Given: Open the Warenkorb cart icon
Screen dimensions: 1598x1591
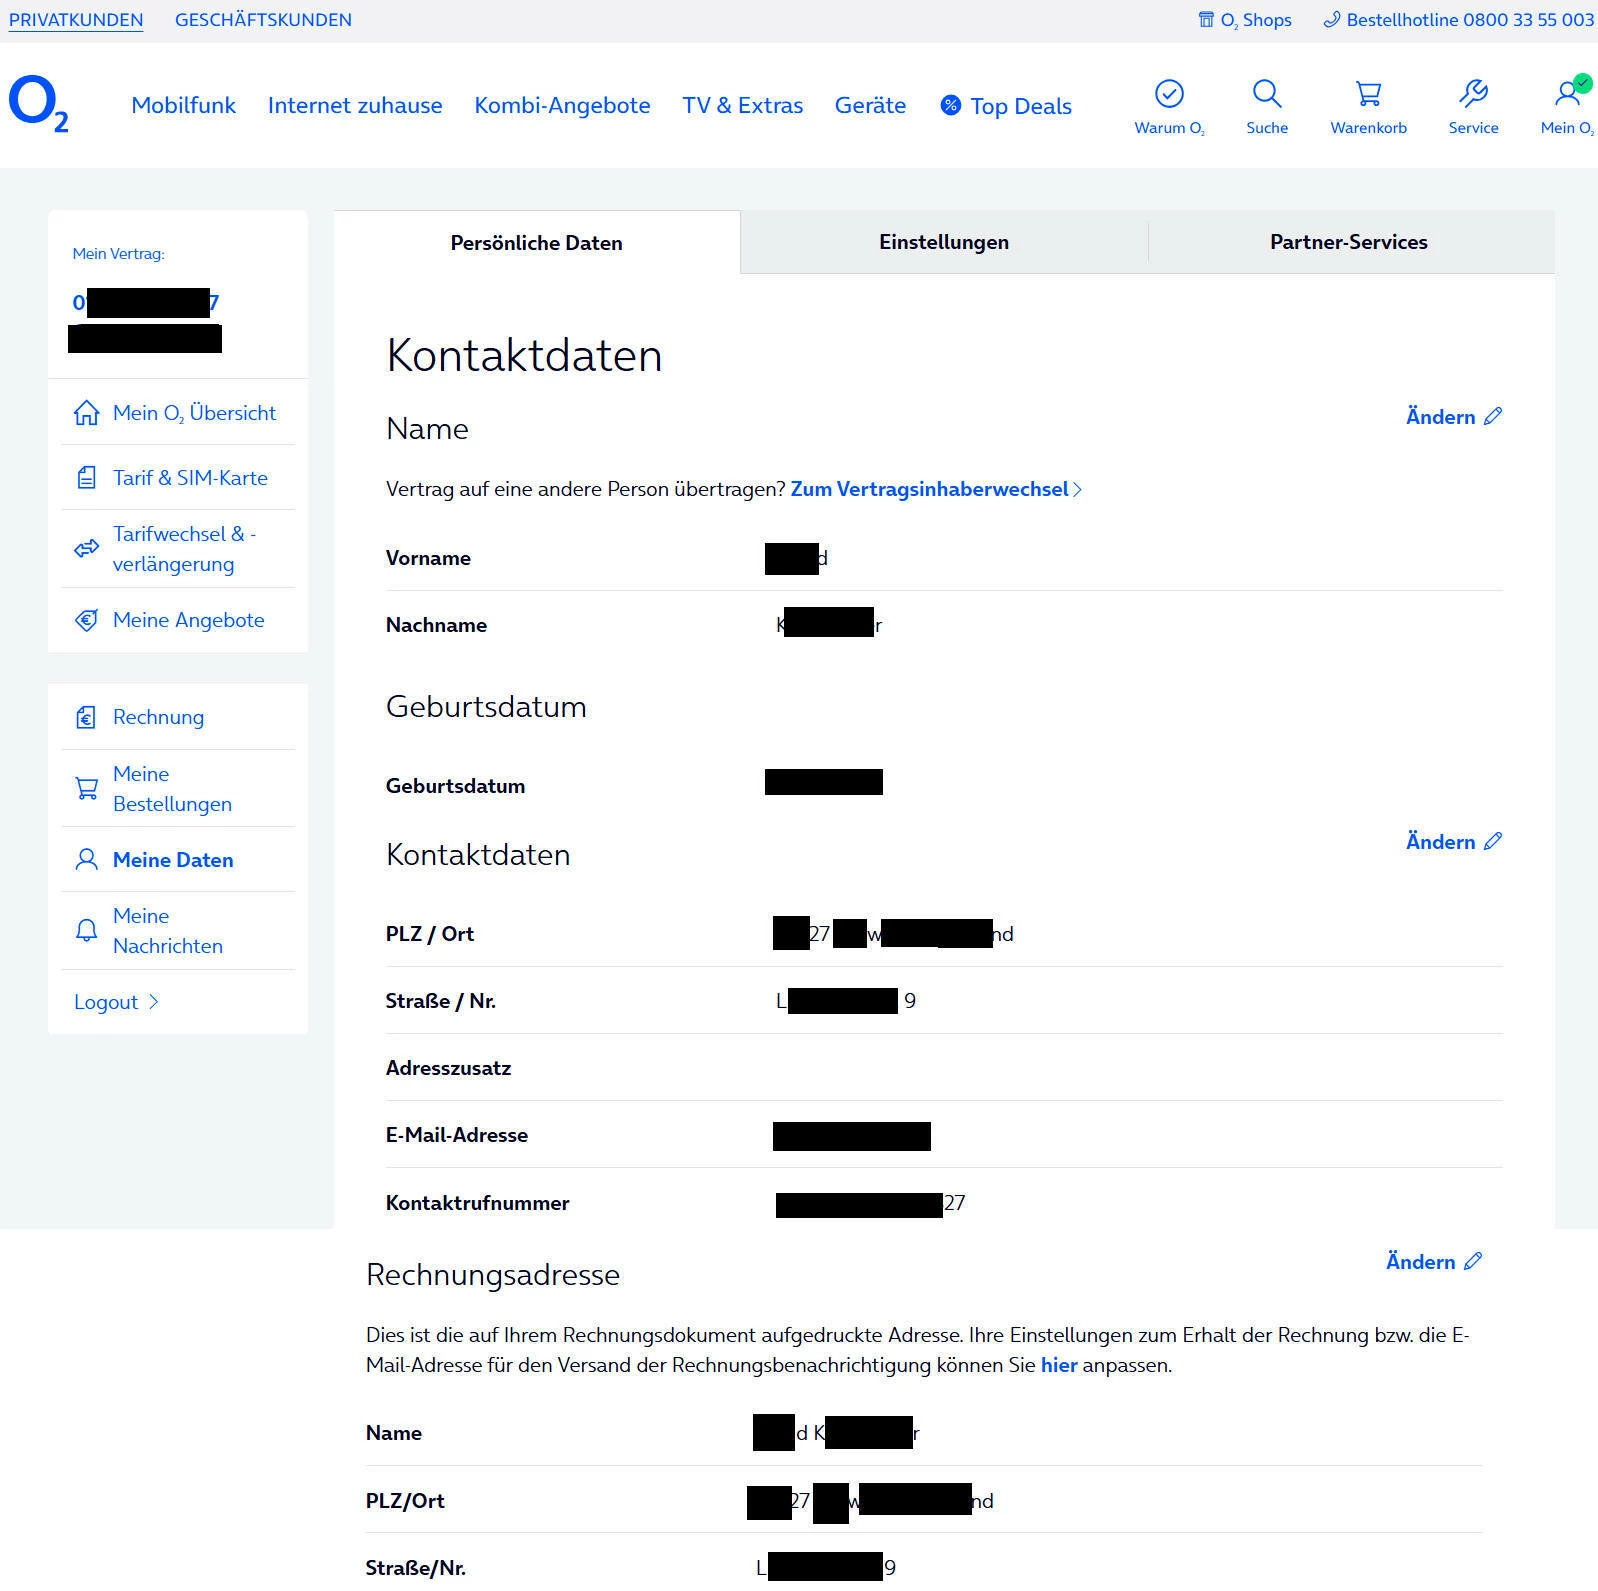Looking at the screenshot, I should pyautogui.click(x=1368, y=94).
